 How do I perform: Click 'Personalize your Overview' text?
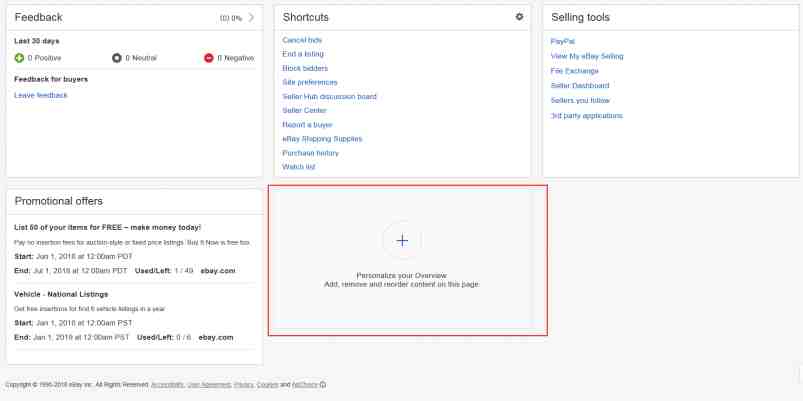click(402, 276)
